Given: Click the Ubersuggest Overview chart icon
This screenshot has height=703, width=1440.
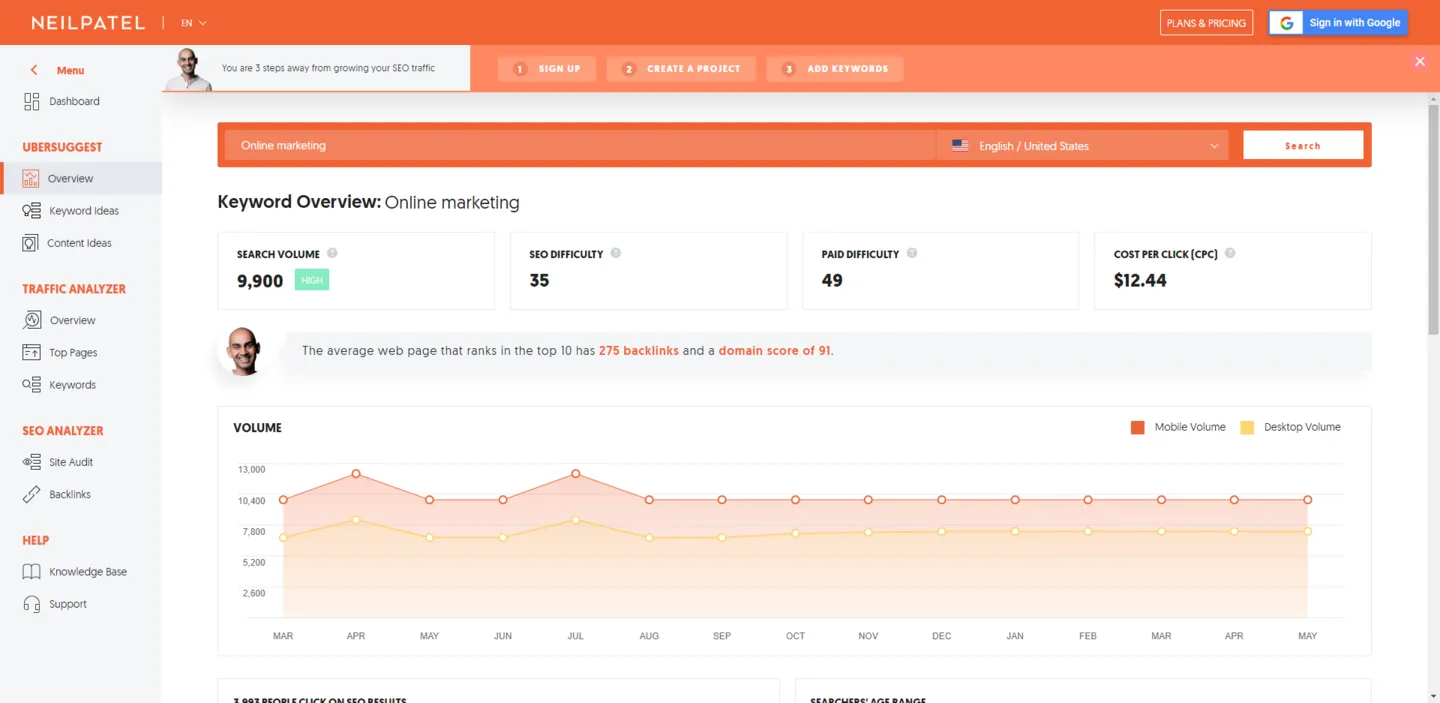Looking at the screenshot, I should pos(31,178).
